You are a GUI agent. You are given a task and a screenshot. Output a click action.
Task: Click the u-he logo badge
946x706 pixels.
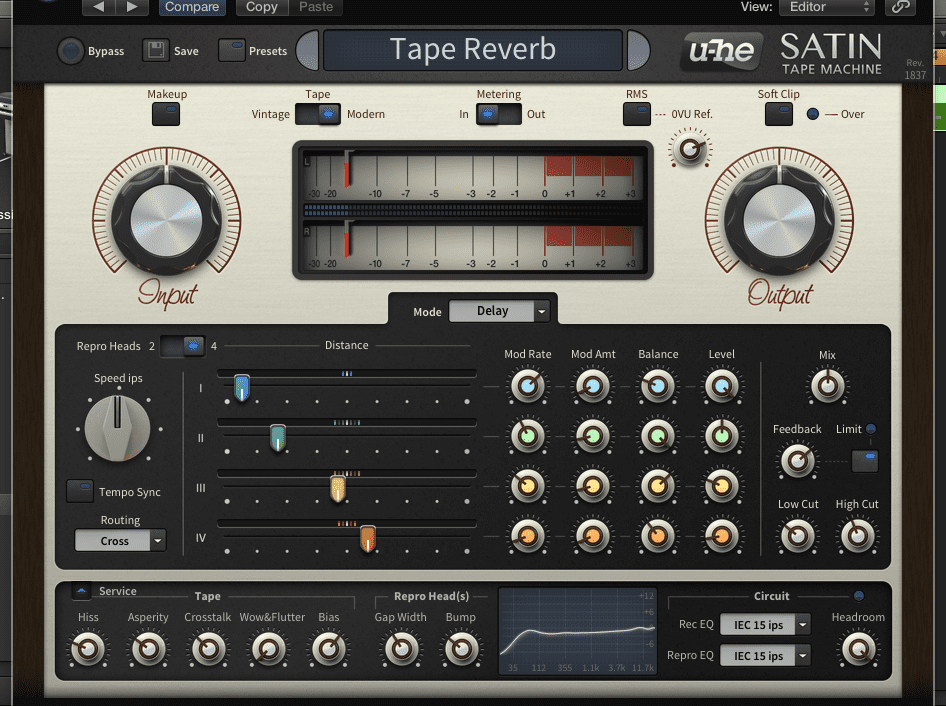click(x=722, y=51)
